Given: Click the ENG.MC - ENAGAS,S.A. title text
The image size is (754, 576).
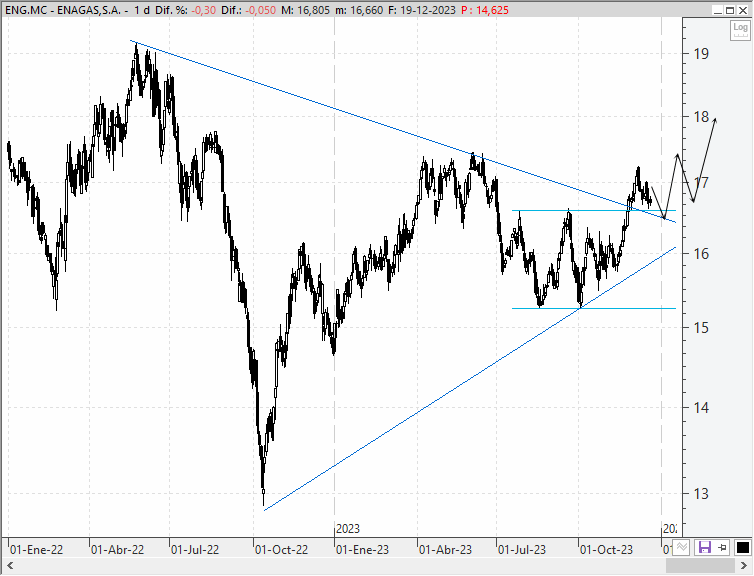Looking at the screenshot, I should [63, 10].
